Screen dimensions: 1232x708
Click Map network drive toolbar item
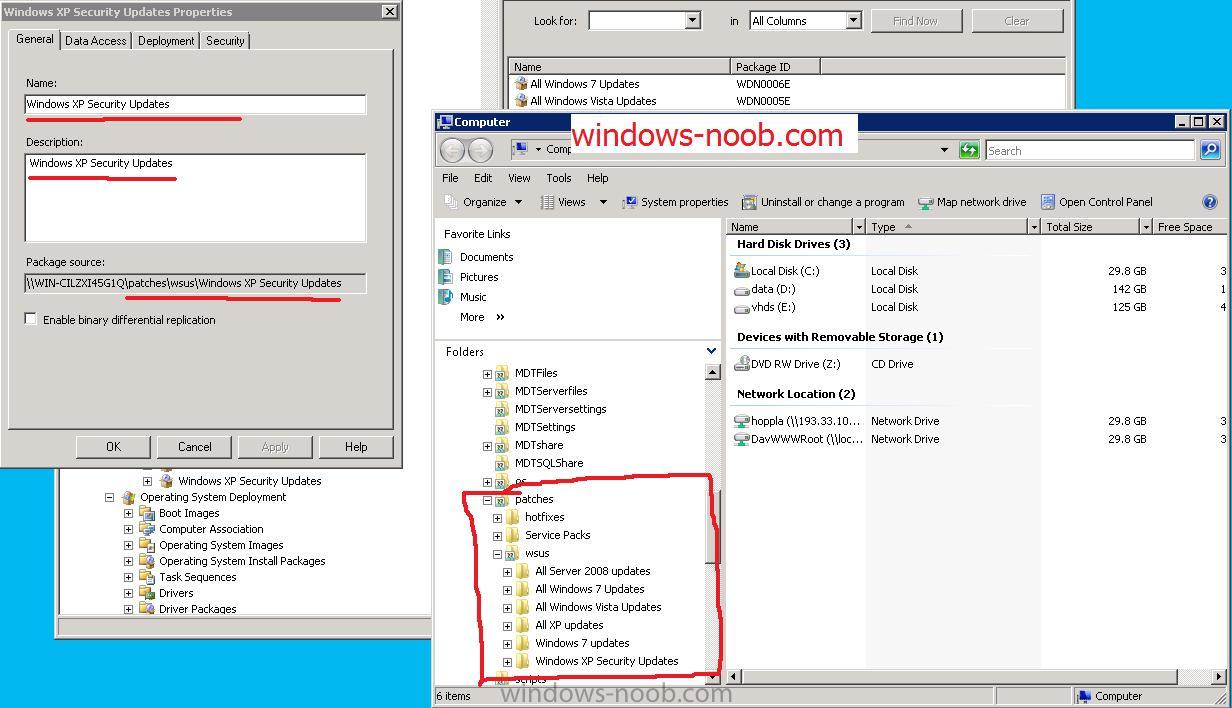(x=972, y=202)
